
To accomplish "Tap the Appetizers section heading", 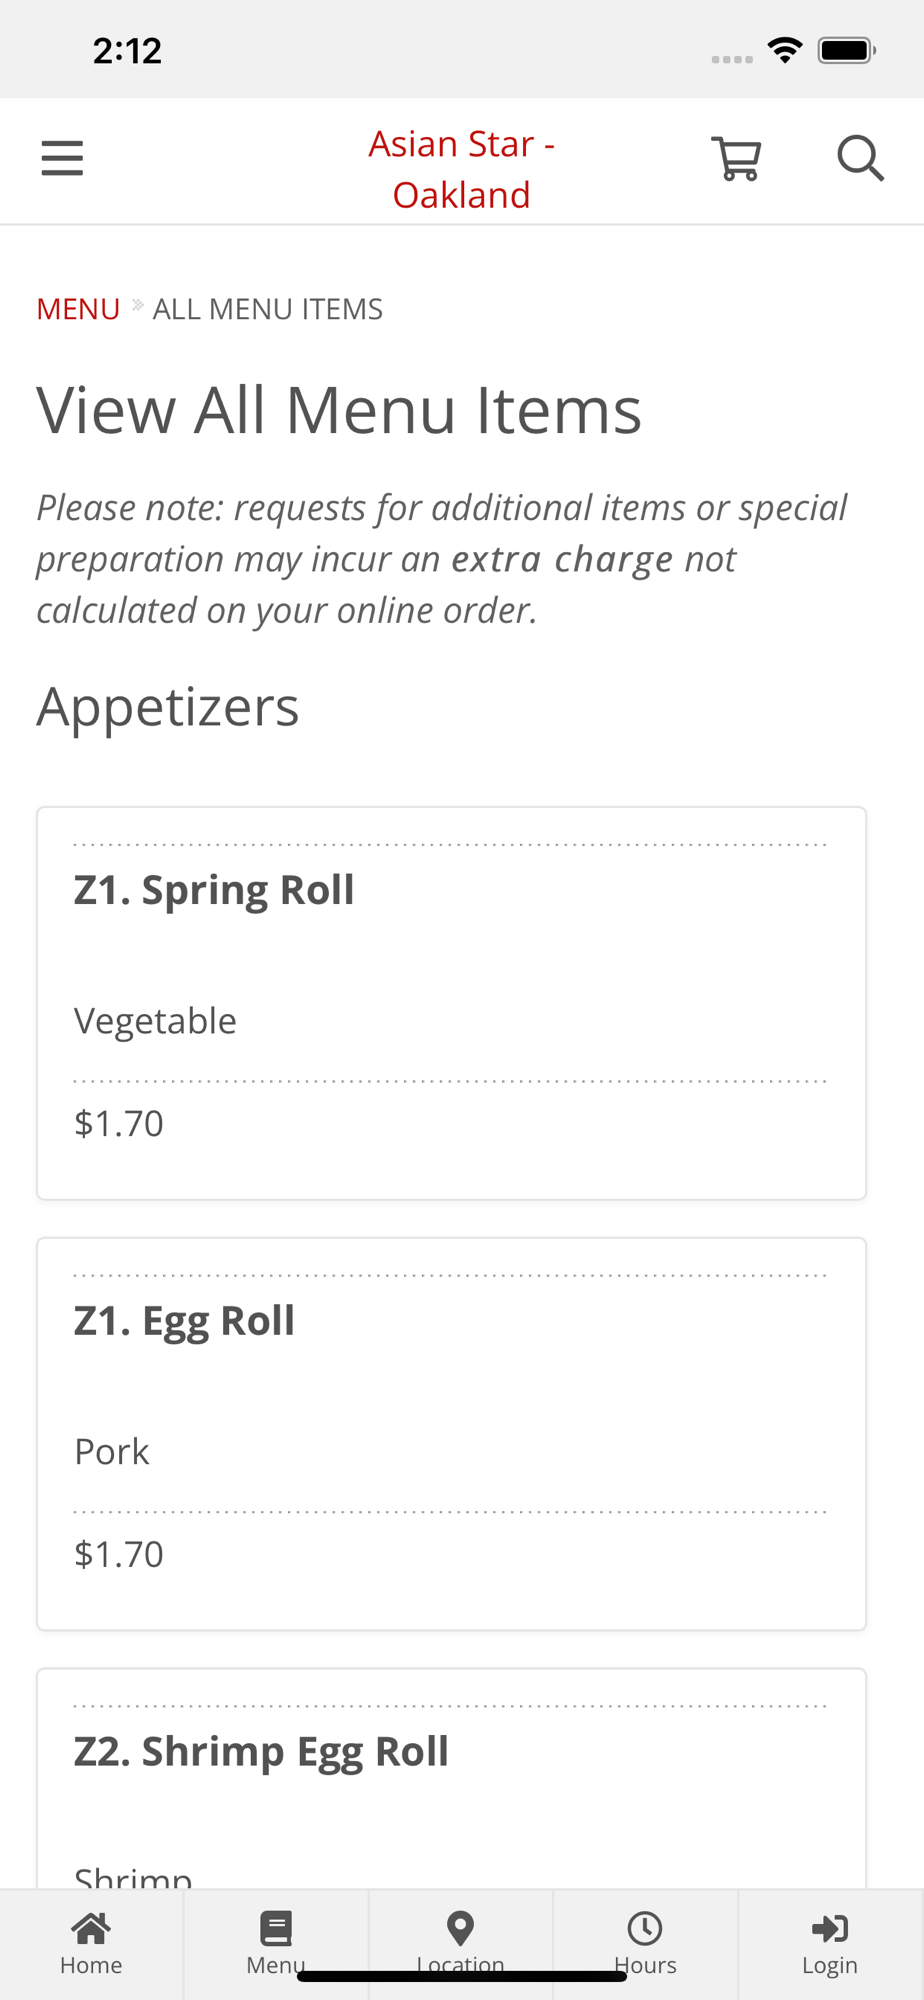I will point(168,706).
